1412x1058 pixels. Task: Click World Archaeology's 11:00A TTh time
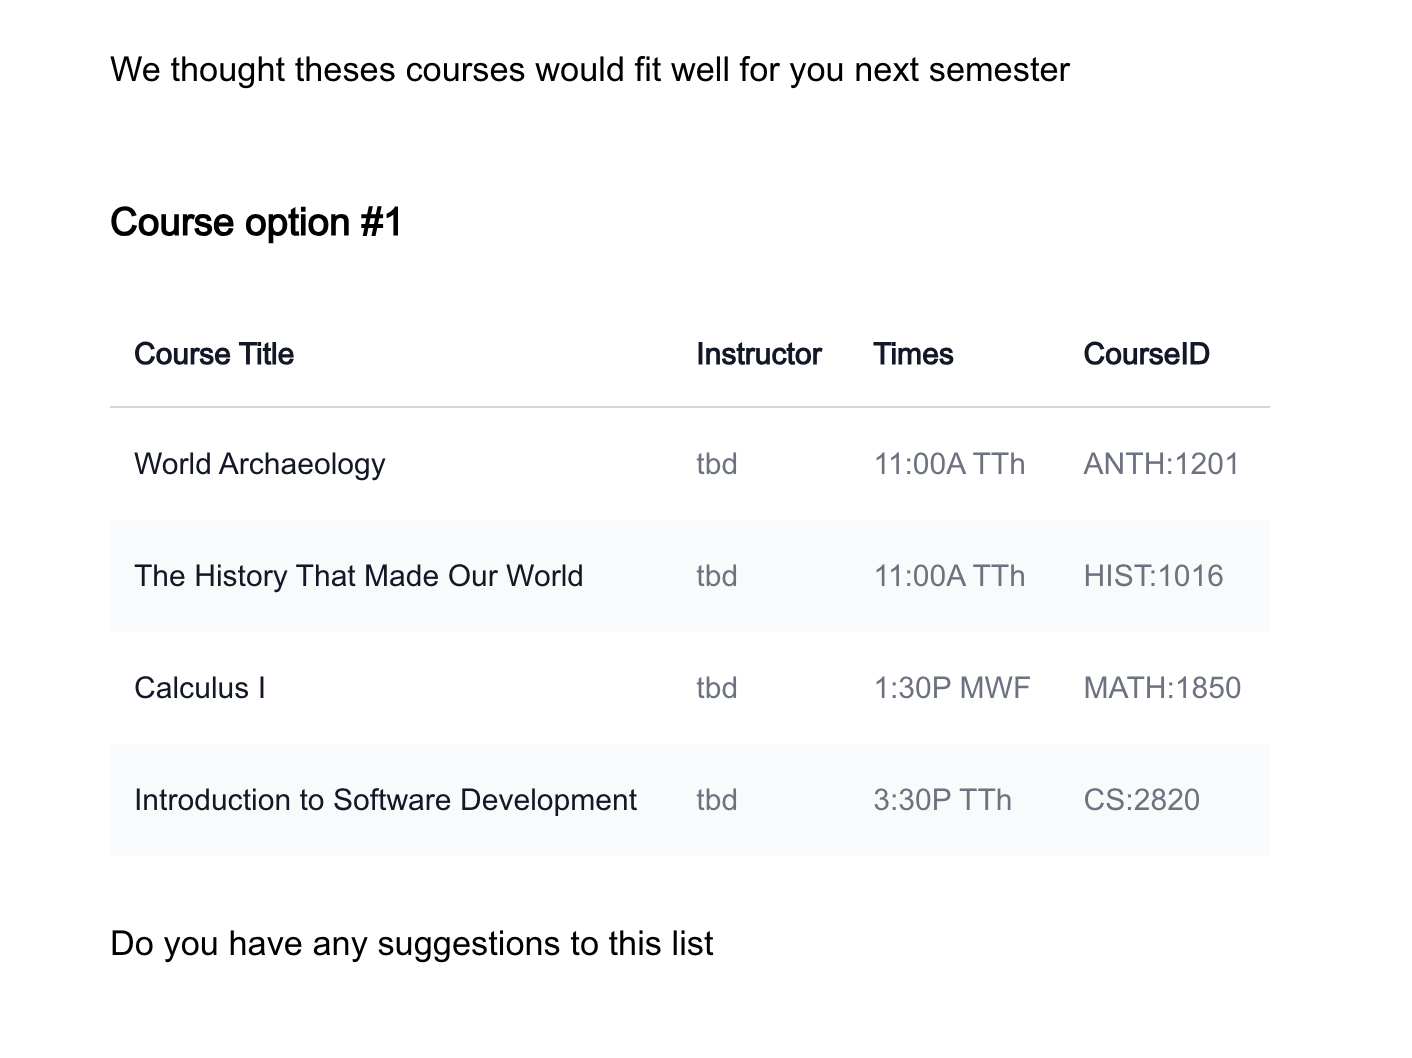pyautogui.click(x=949, y=464)
